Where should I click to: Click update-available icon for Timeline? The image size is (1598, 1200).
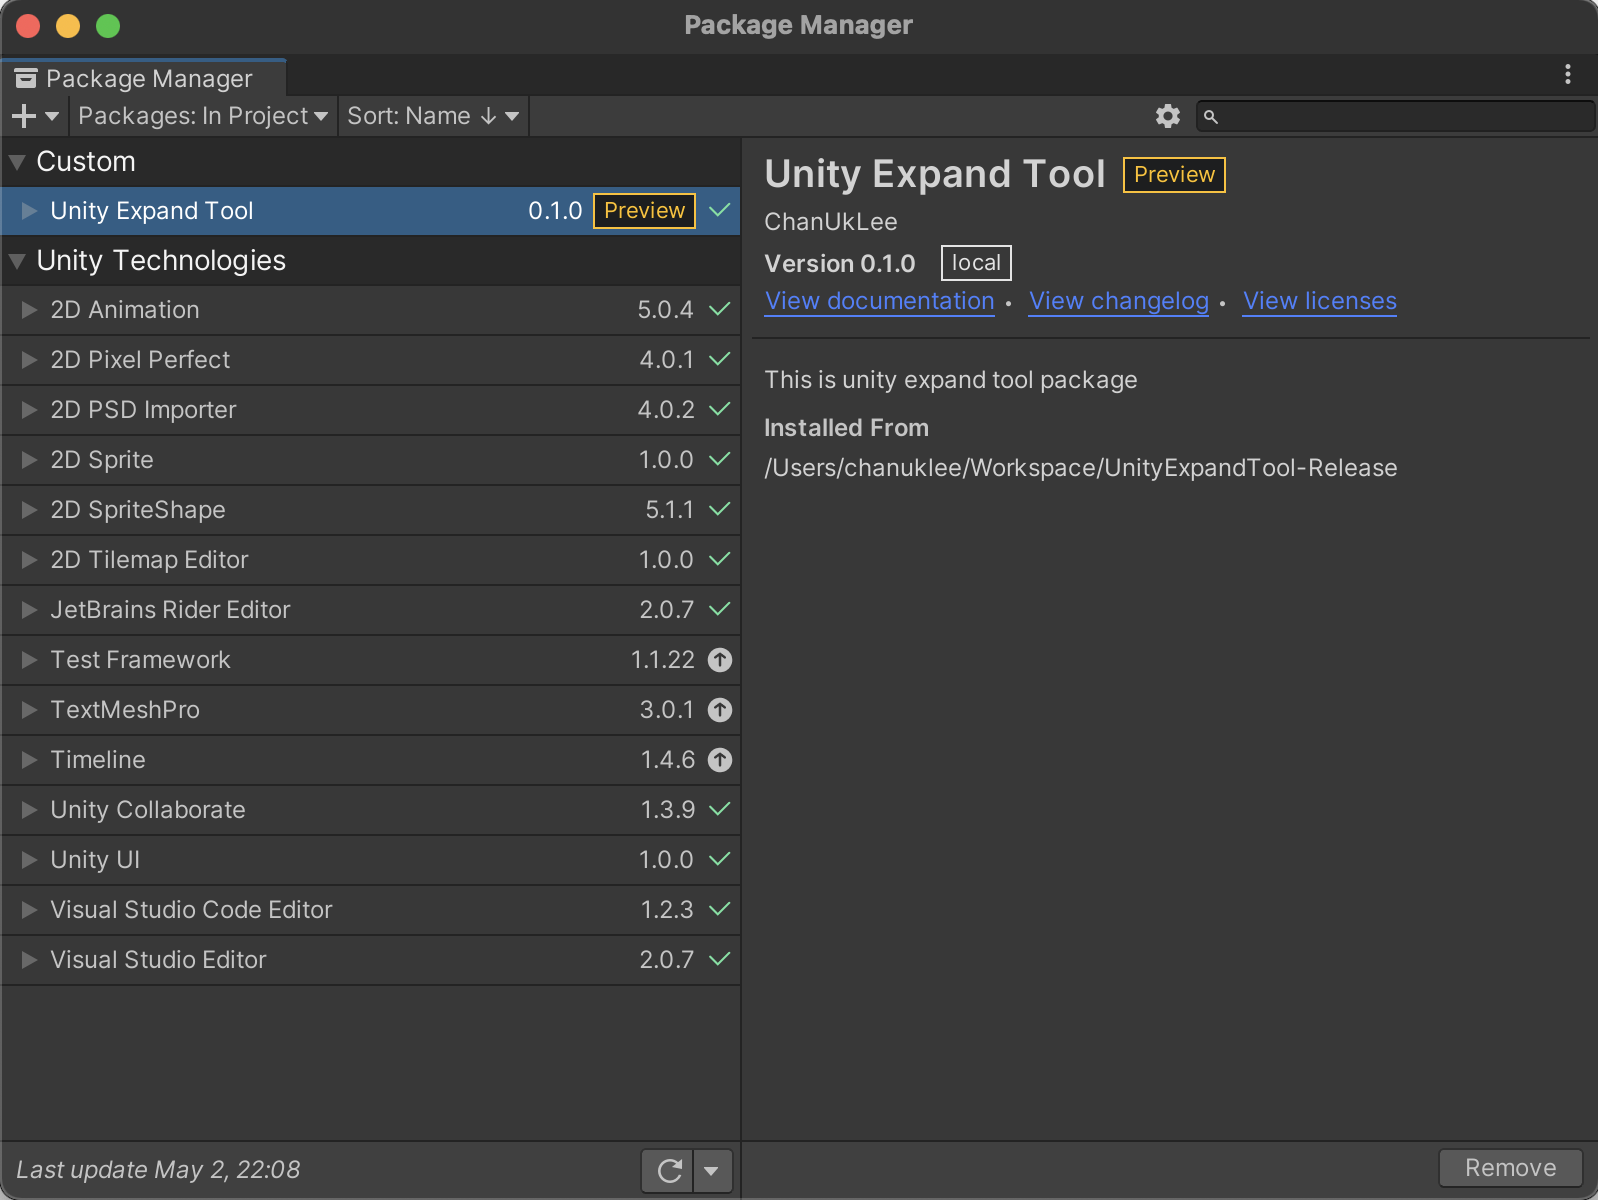pos(719,760)
